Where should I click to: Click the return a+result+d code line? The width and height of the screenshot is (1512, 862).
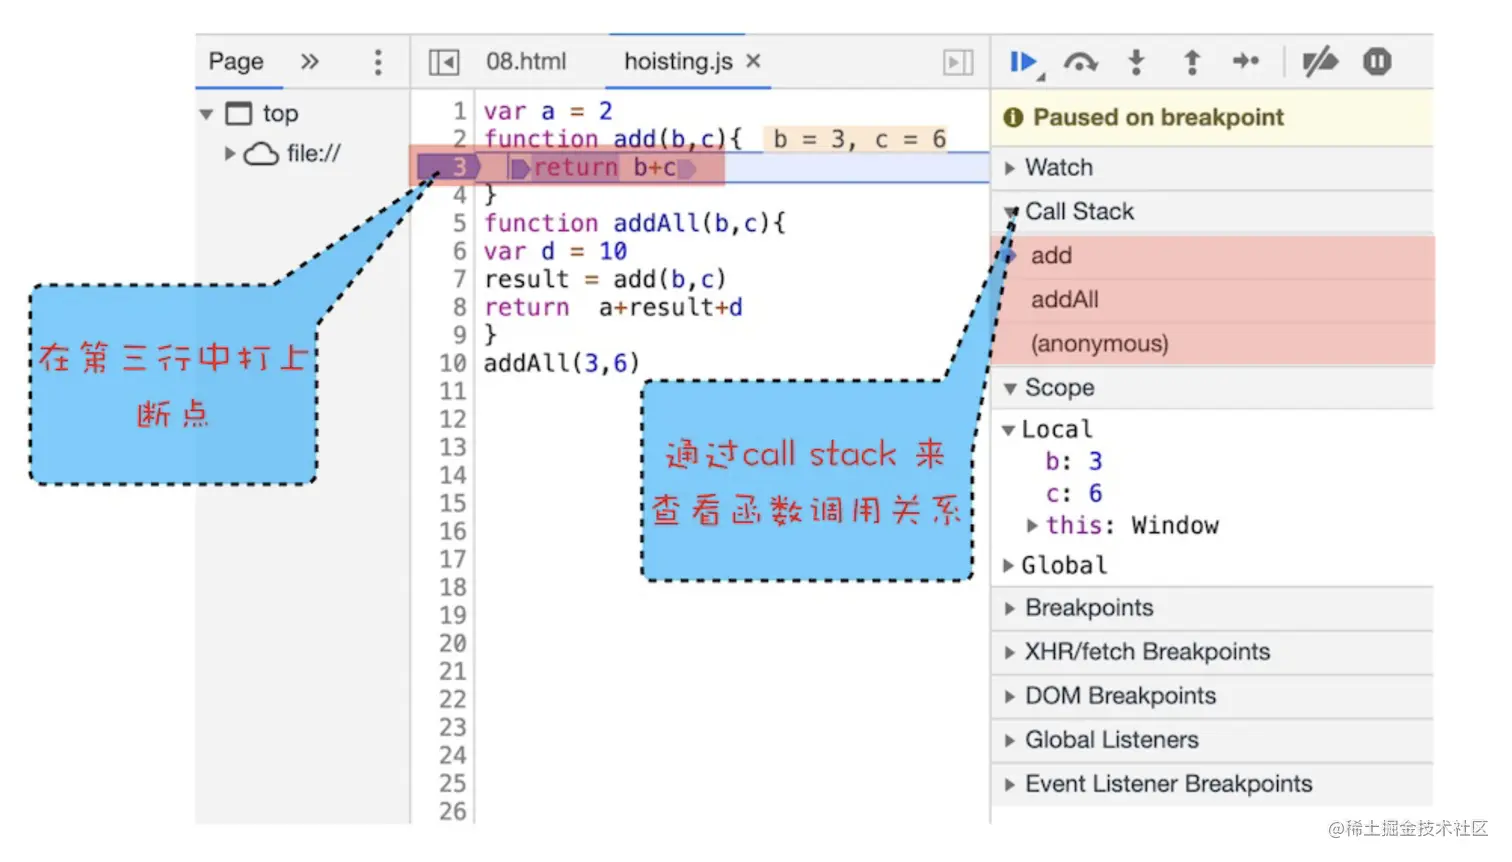coord(613,307)
